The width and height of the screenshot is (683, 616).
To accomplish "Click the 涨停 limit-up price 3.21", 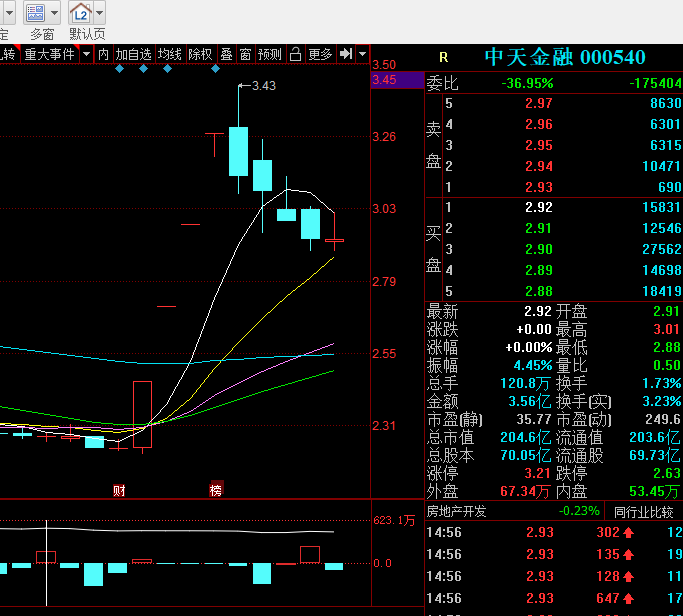I will pyautogui.click(x=538, y=474).
